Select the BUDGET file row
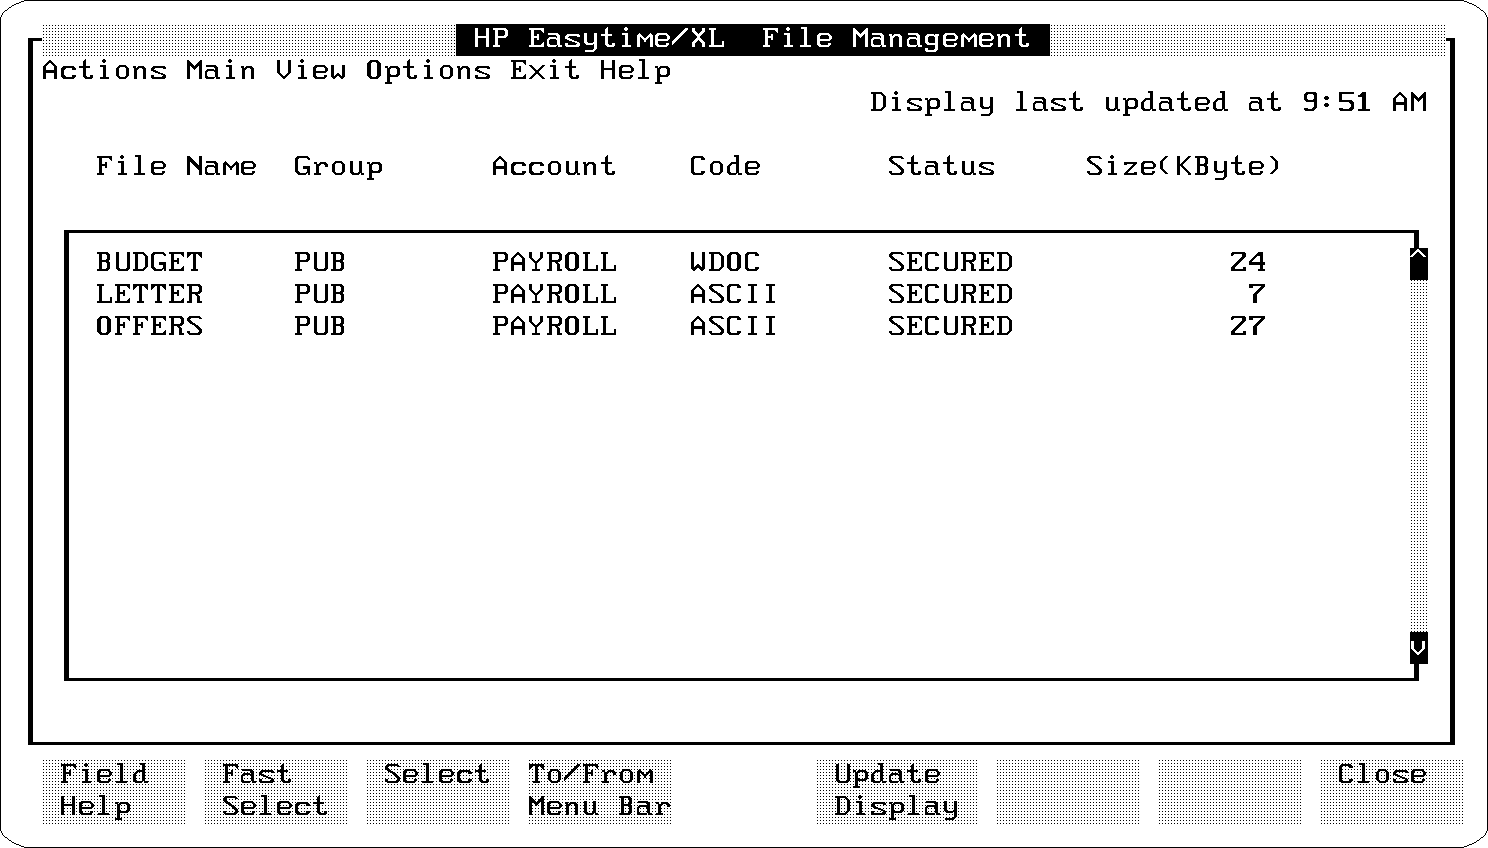1488x848 pixels. coord(149,263)
